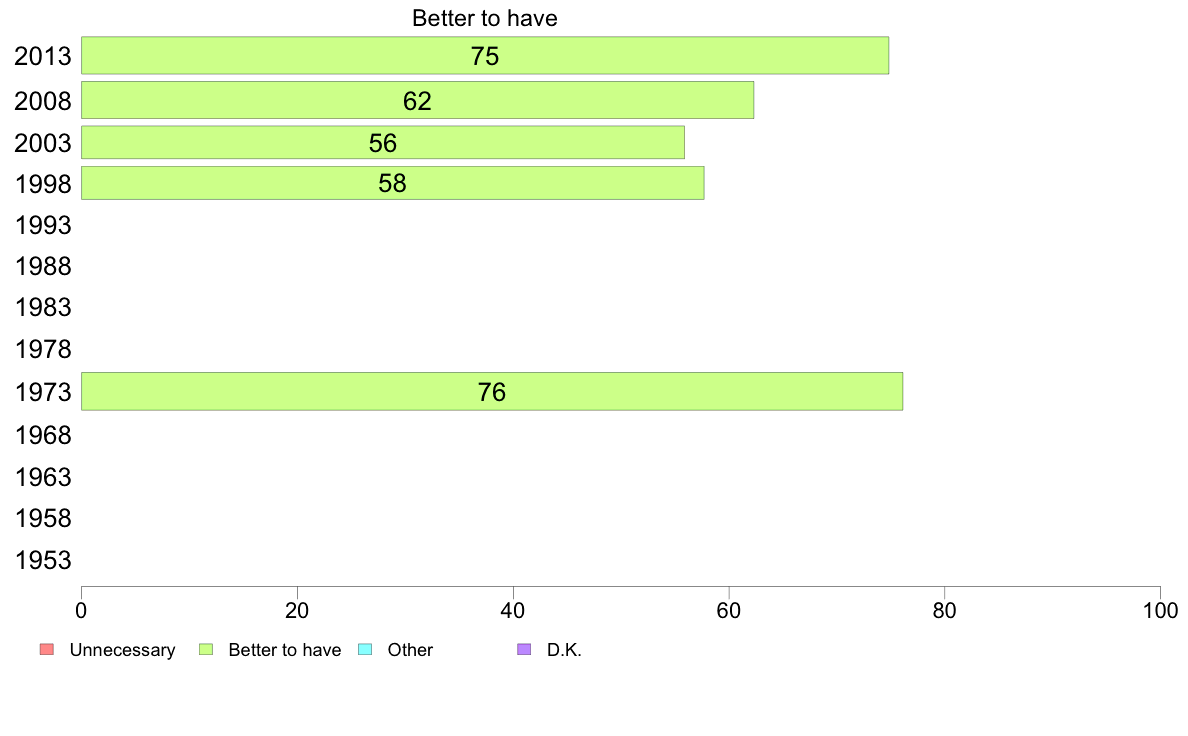Select the 2008 bar showing 62

(417, 100)
